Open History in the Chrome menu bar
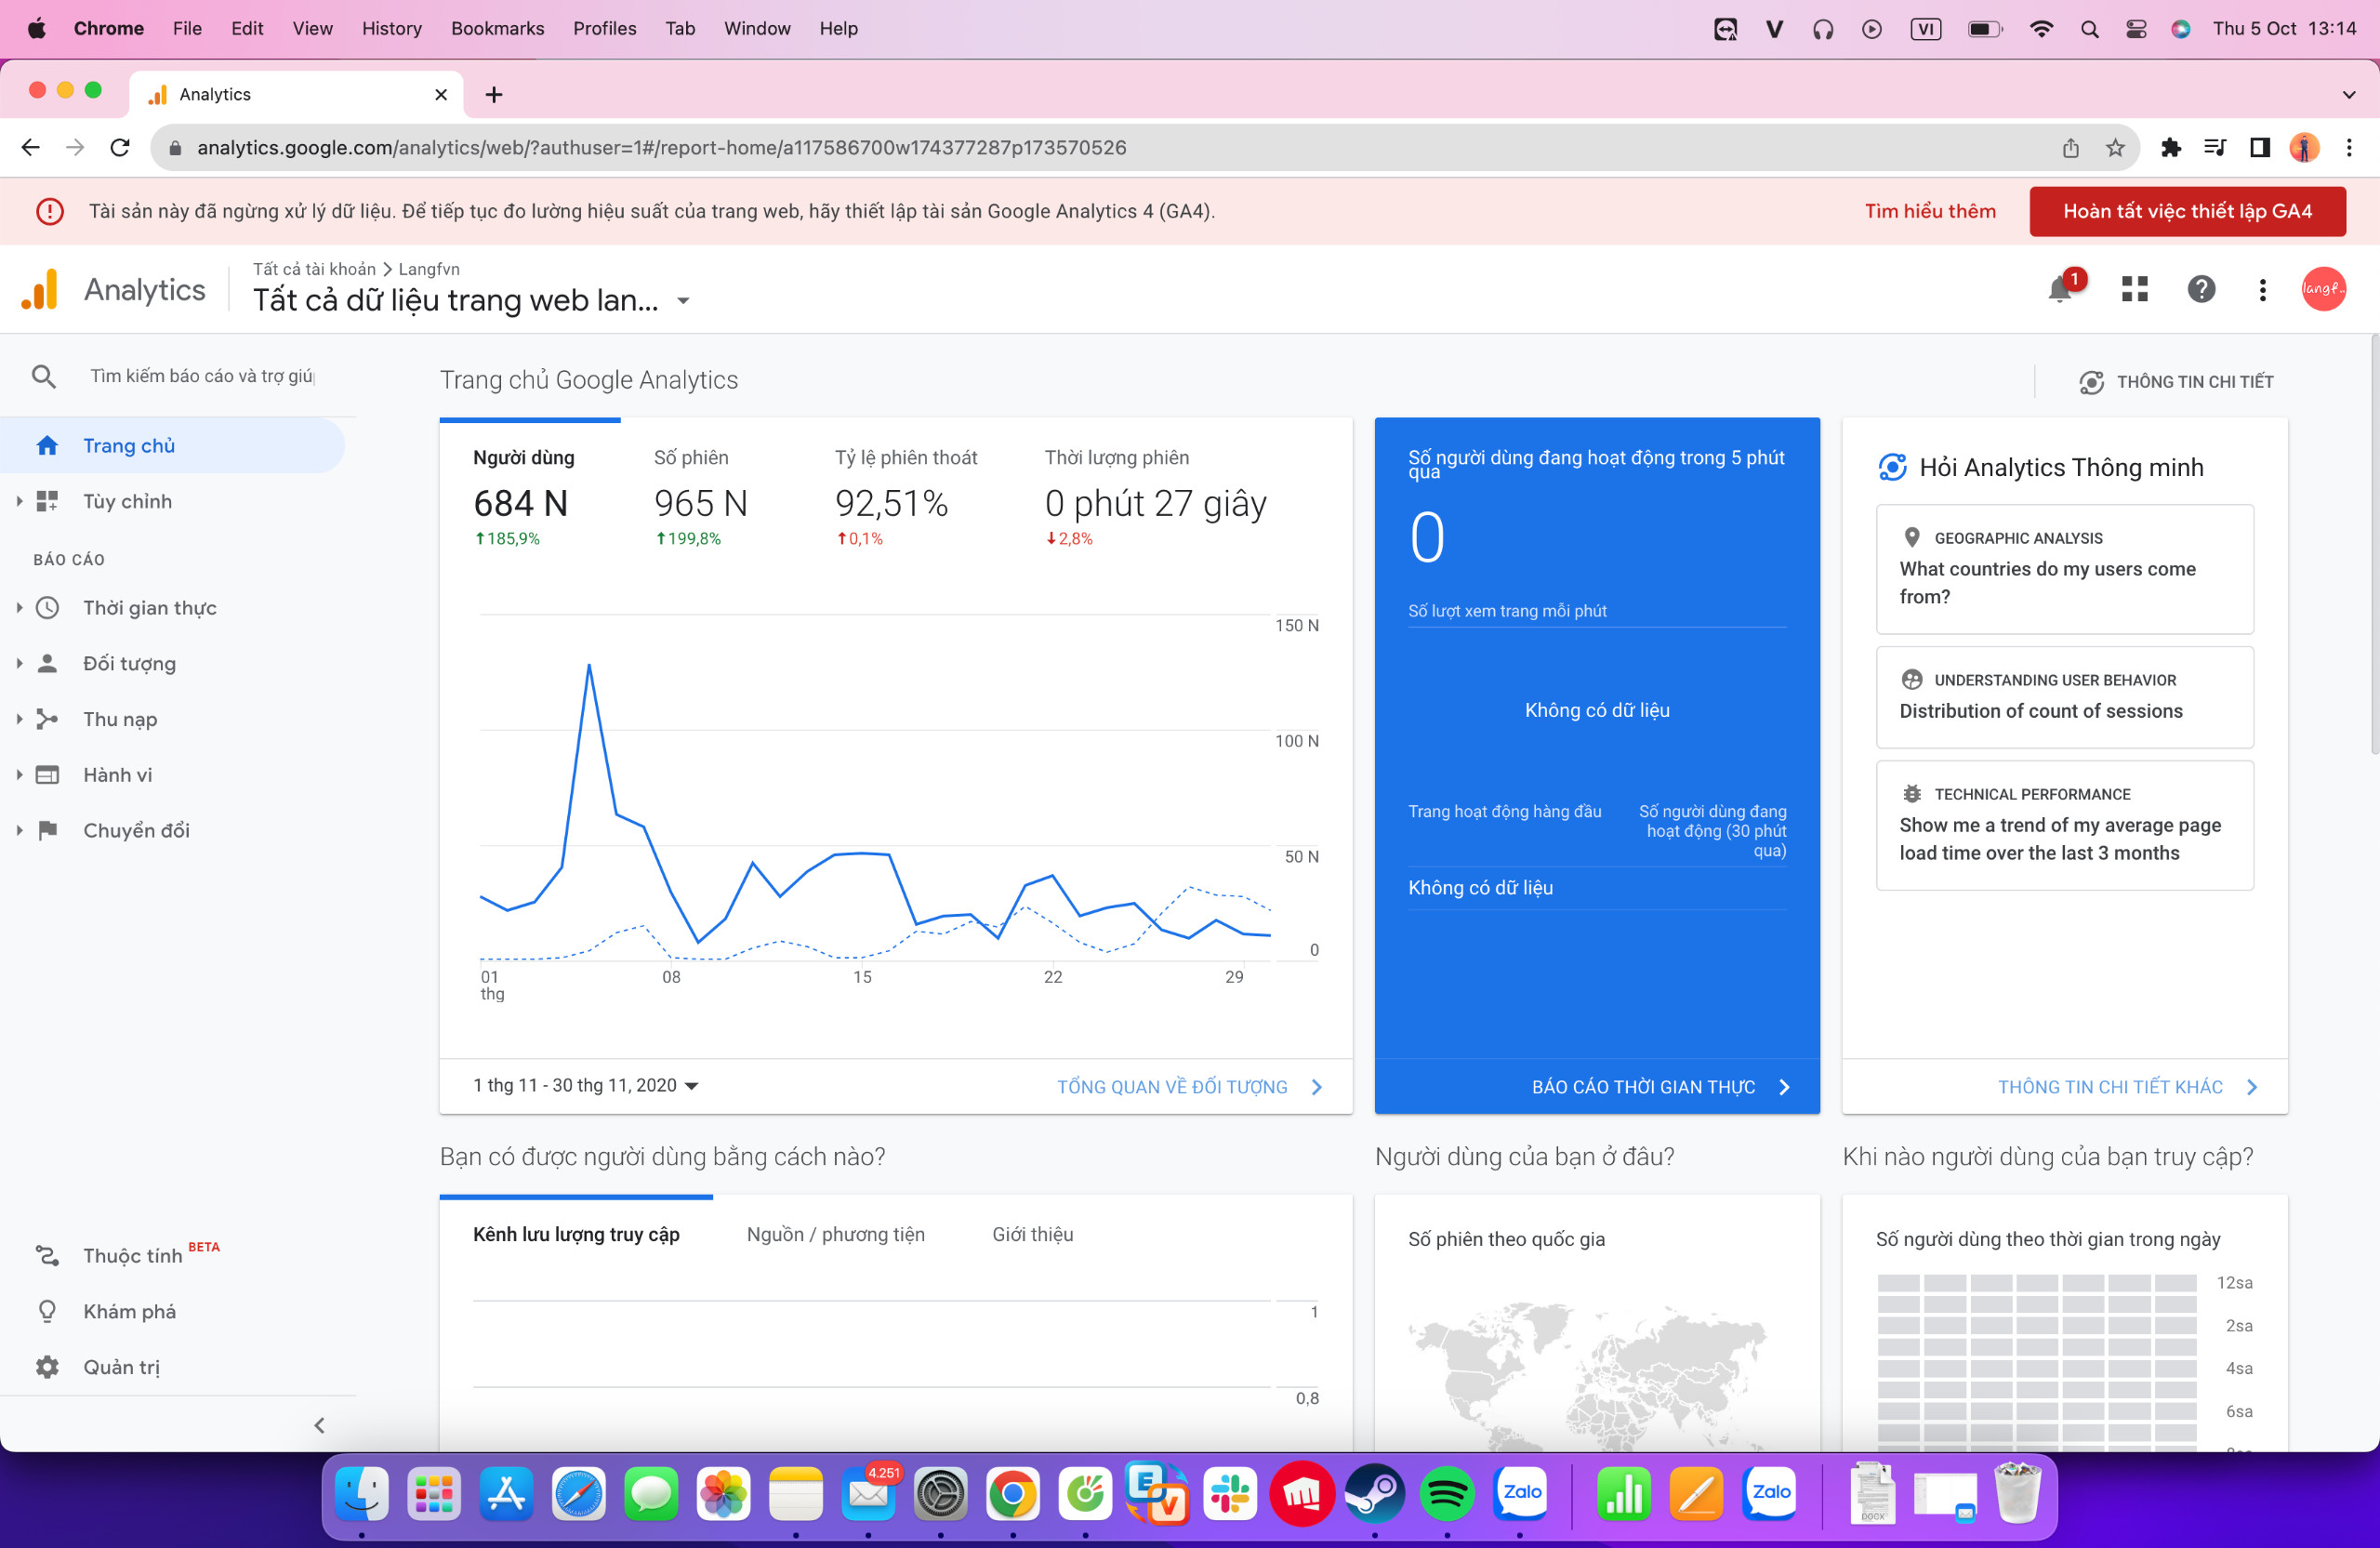Image resolution: width=2380 pixels, height=1548 pixels. (391, 28)
